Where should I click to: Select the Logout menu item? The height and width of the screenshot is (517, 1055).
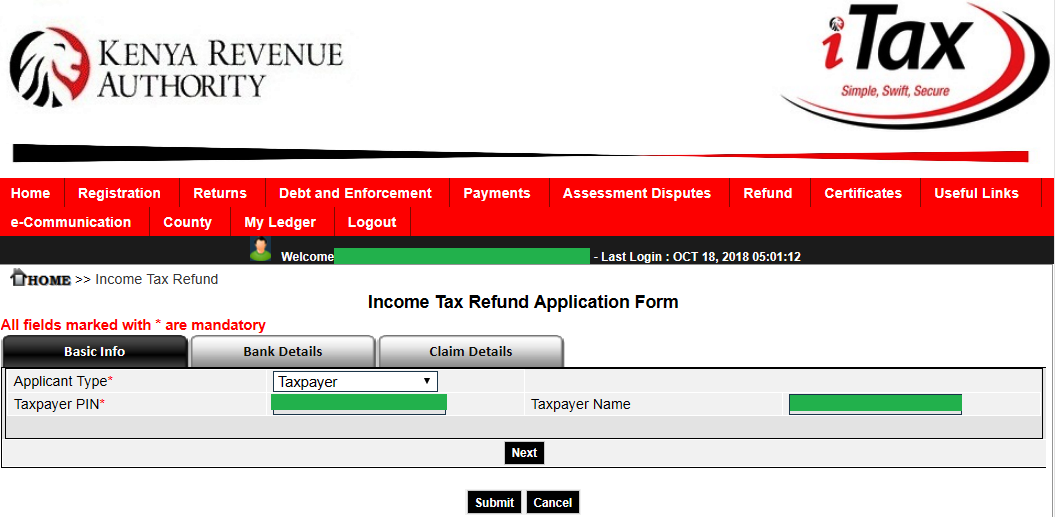point(372,222)
